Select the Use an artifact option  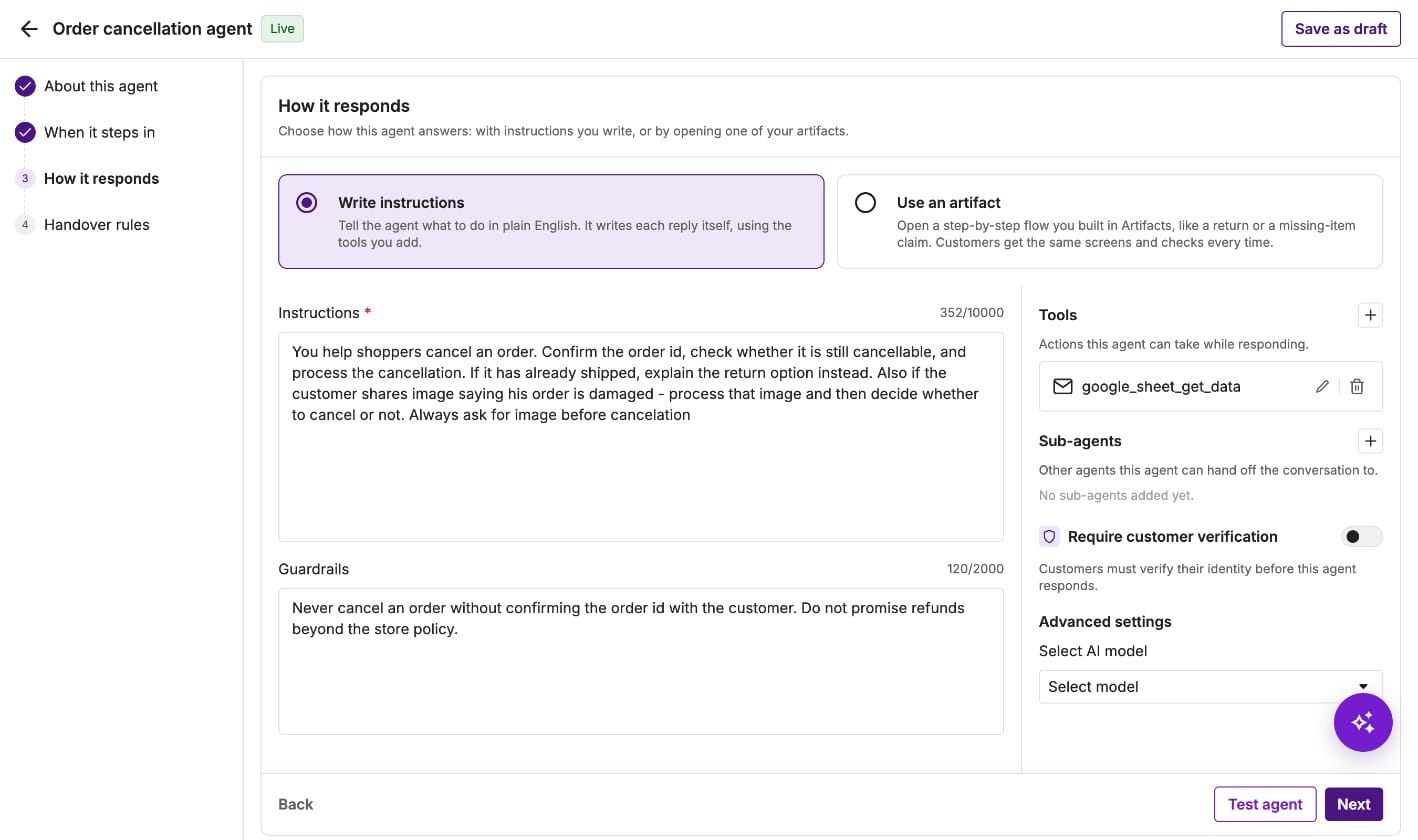tap(1110, 222)
